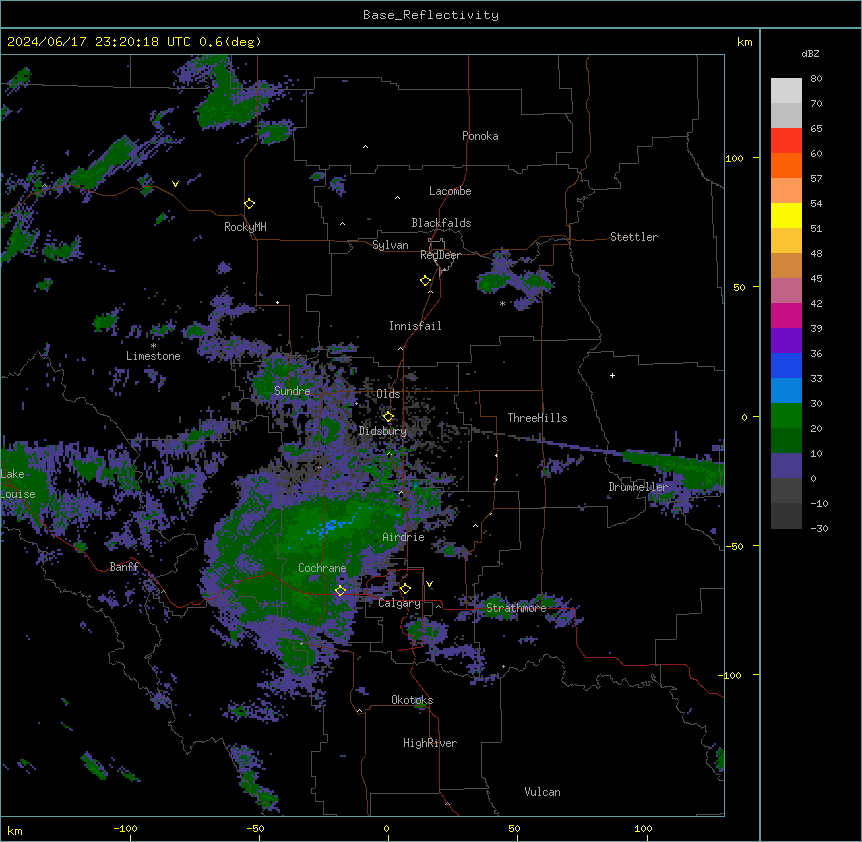Click the Okotoks town label
The height and width of the screenshot is (842, 862).
[412, 700]
